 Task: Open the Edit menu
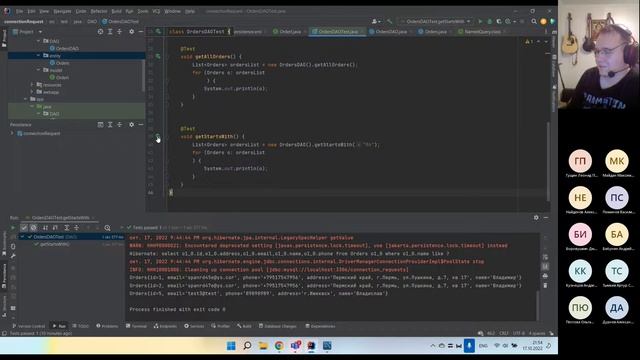click(x=31, y=11)
